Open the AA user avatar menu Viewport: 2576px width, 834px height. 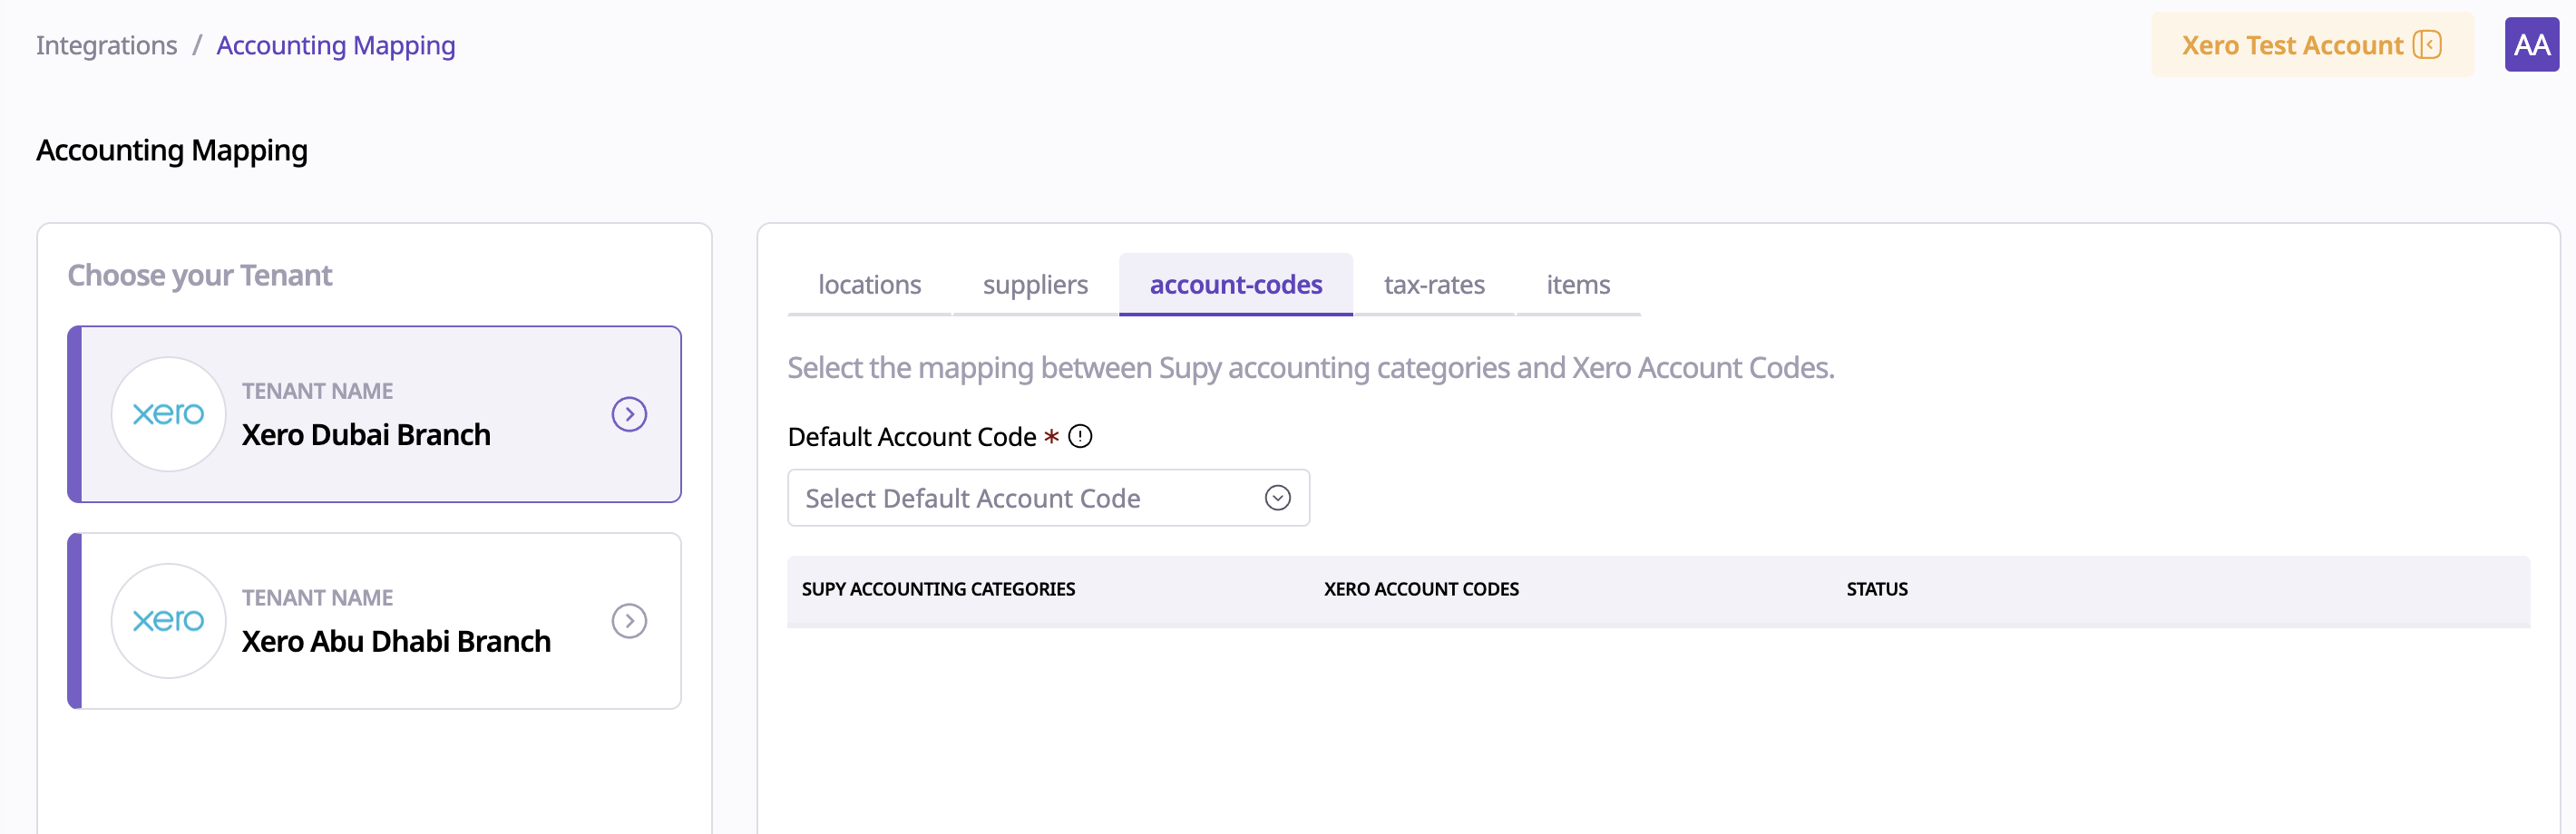pos(2531,45)
